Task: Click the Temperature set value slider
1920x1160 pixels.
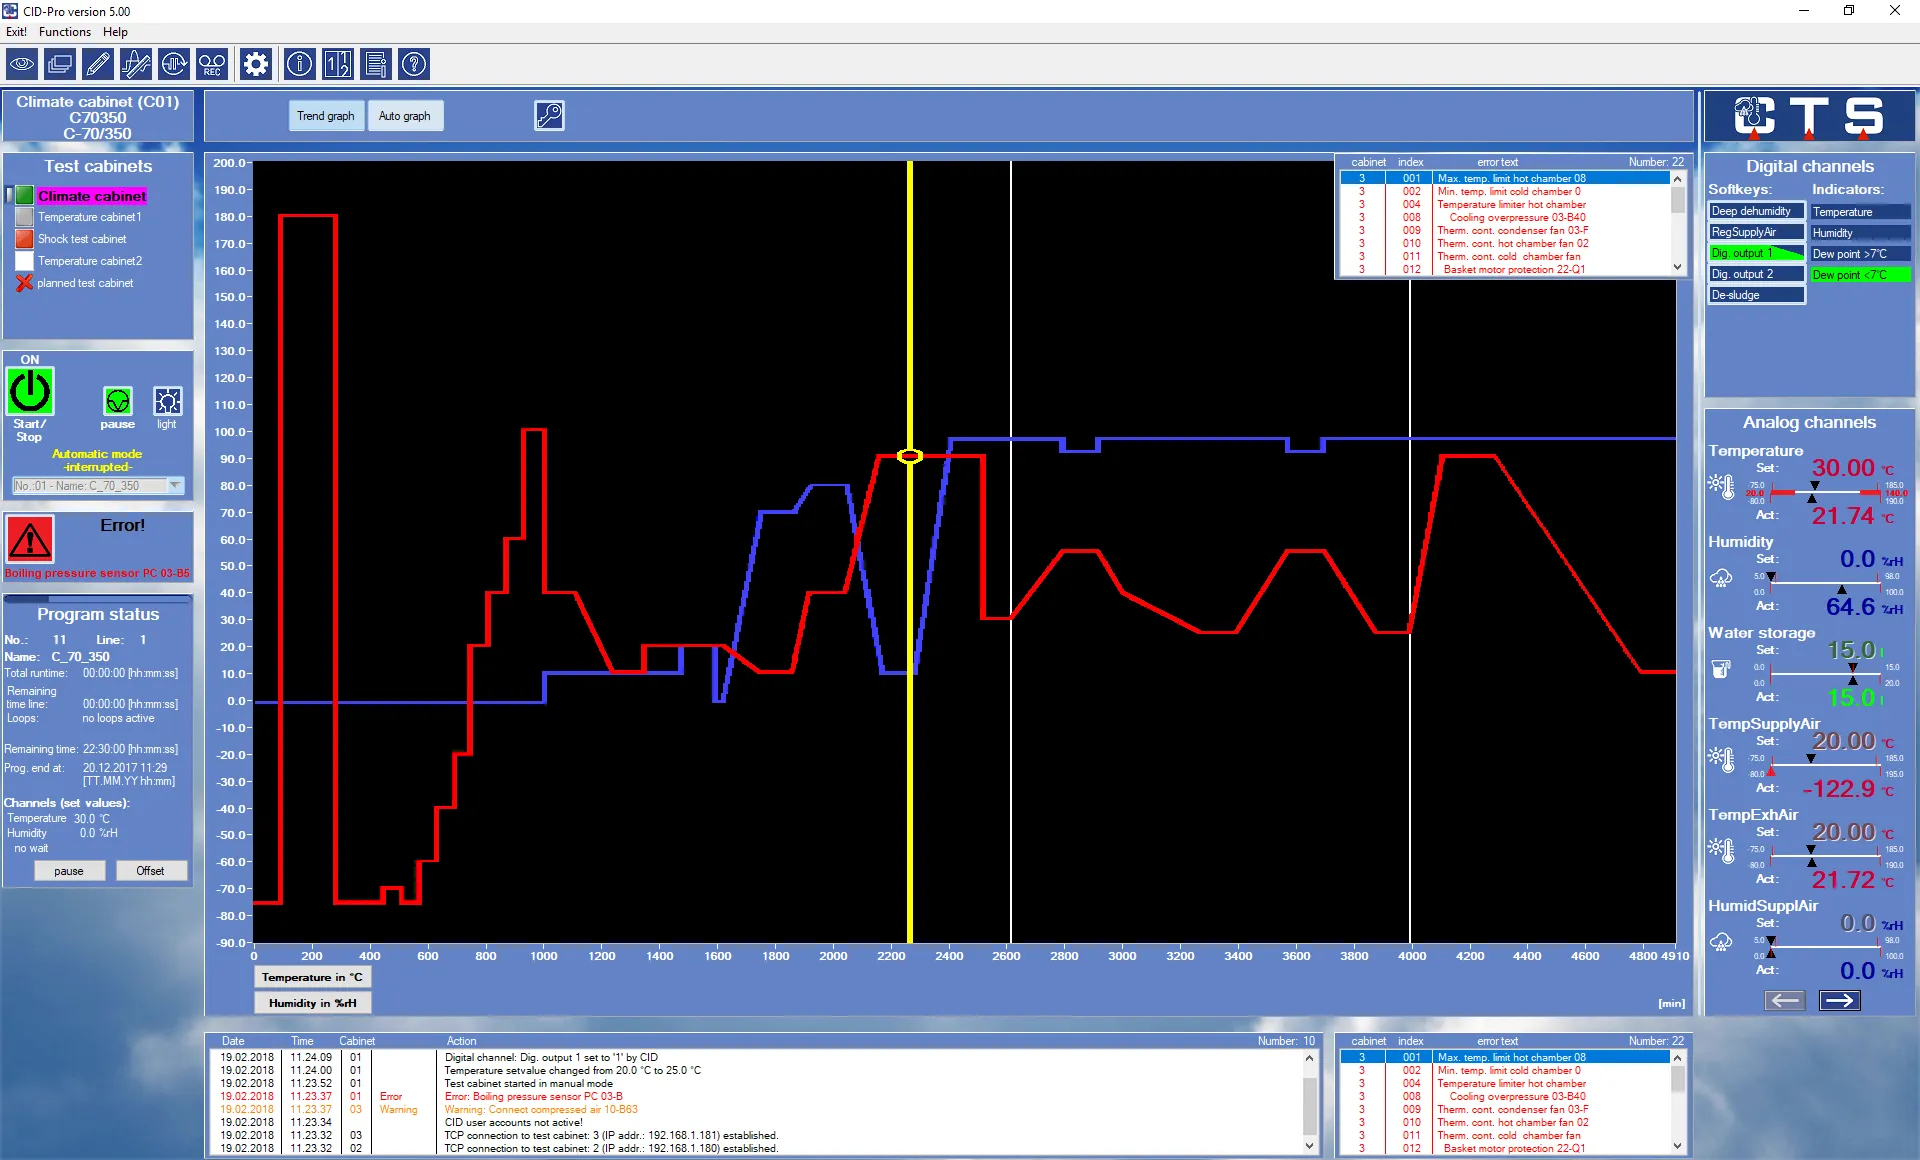Action: point(1825,492)
